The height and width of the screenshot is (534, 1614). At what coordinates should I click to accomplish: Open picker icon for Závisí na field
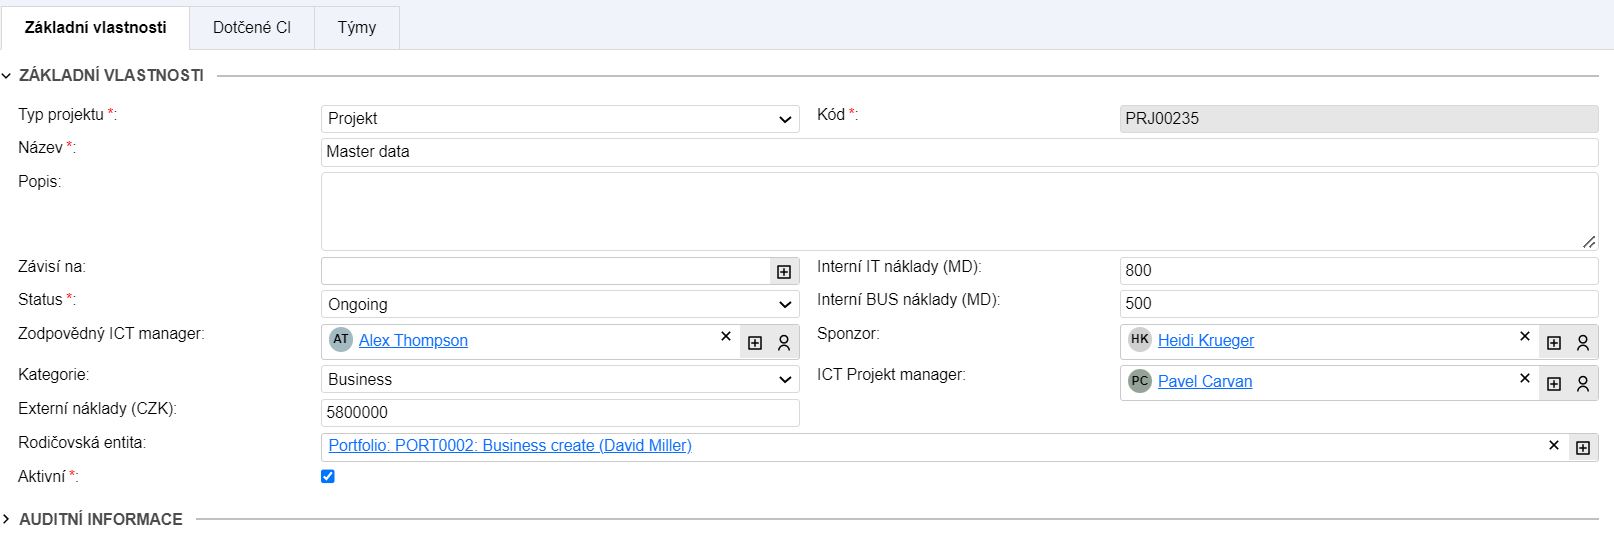click(784, 272)
